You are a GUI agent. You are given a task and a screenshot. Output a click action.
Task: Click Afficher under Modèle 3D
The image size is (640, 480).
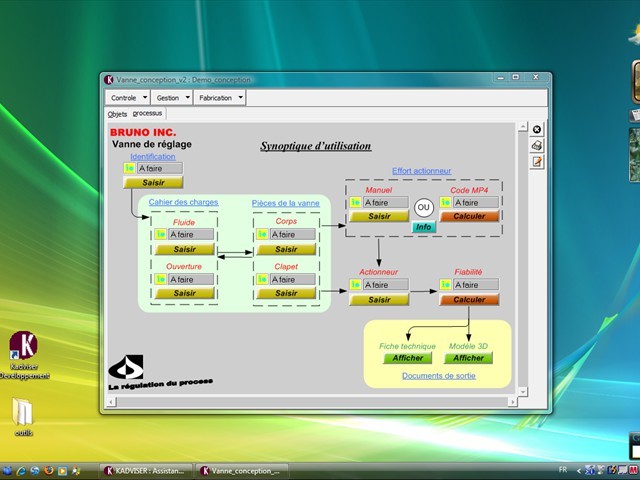click(468, 358)
